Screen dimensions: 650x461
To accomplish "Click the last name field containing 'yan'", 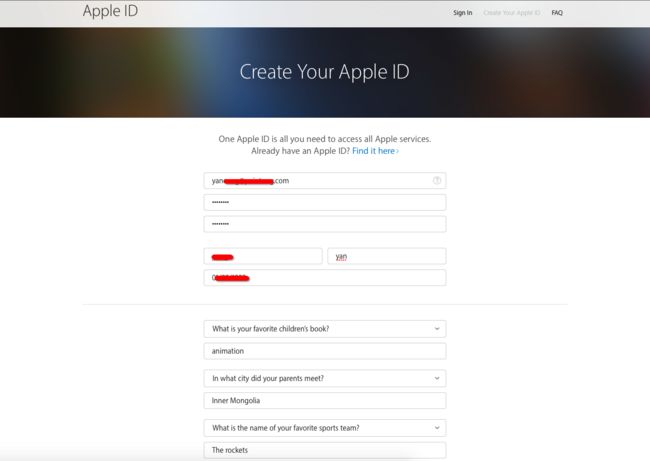I will click(386, 256).
